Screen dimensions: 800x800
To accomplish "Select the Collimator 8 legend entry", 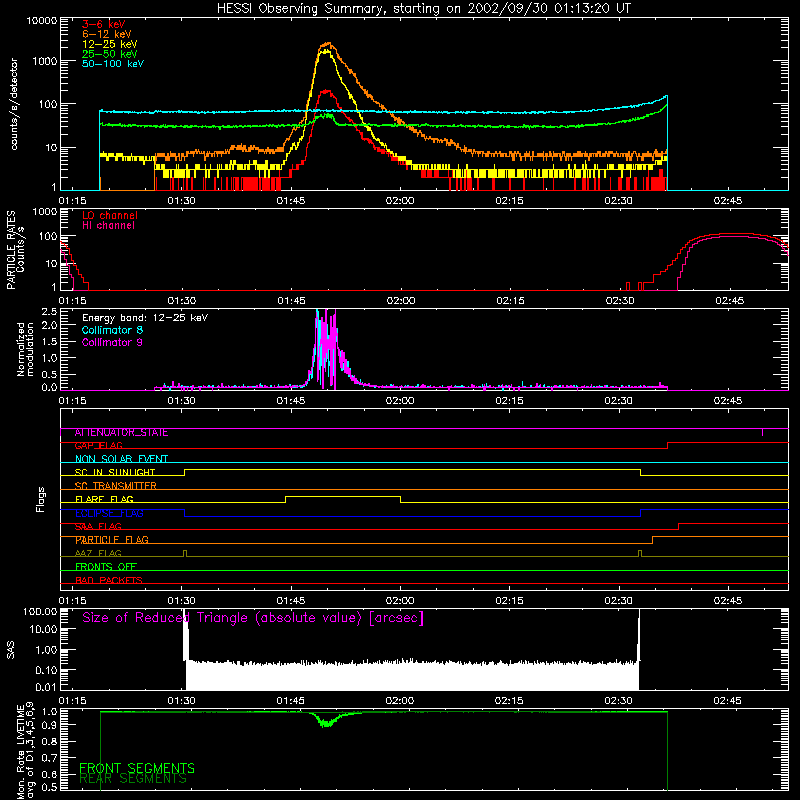I will 112,330.
